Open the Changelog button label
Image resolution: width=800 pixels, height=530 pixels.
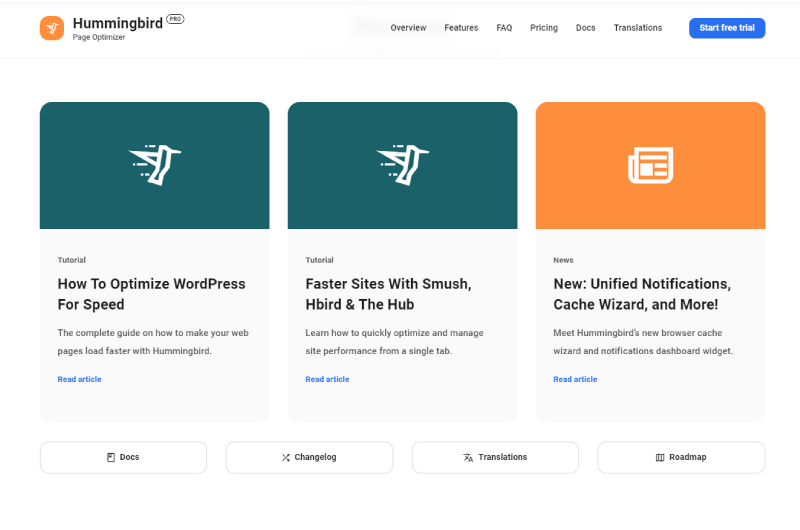pyautogui.click(x=315, y=457)
